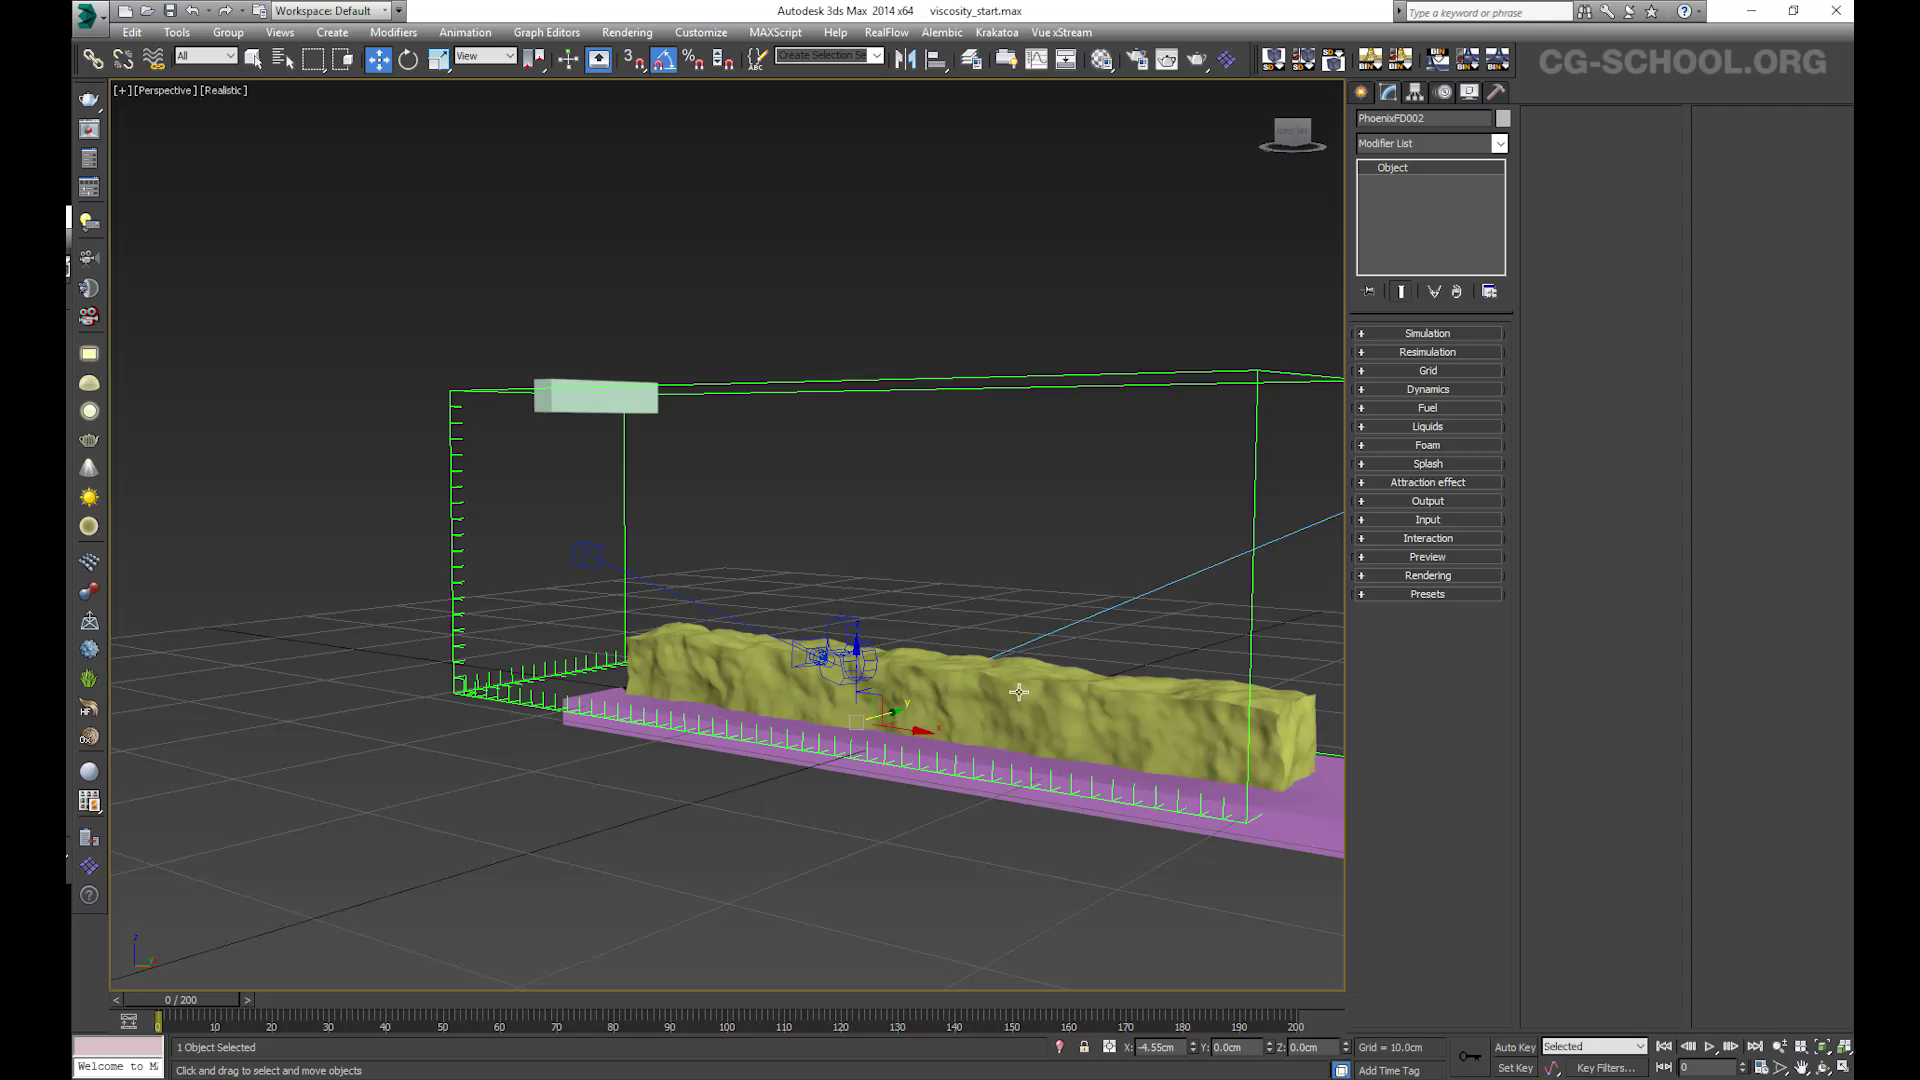This screenshot has width=1920, height=1080.
Task: Open the MAXScript menu
Action: (775, 32)
